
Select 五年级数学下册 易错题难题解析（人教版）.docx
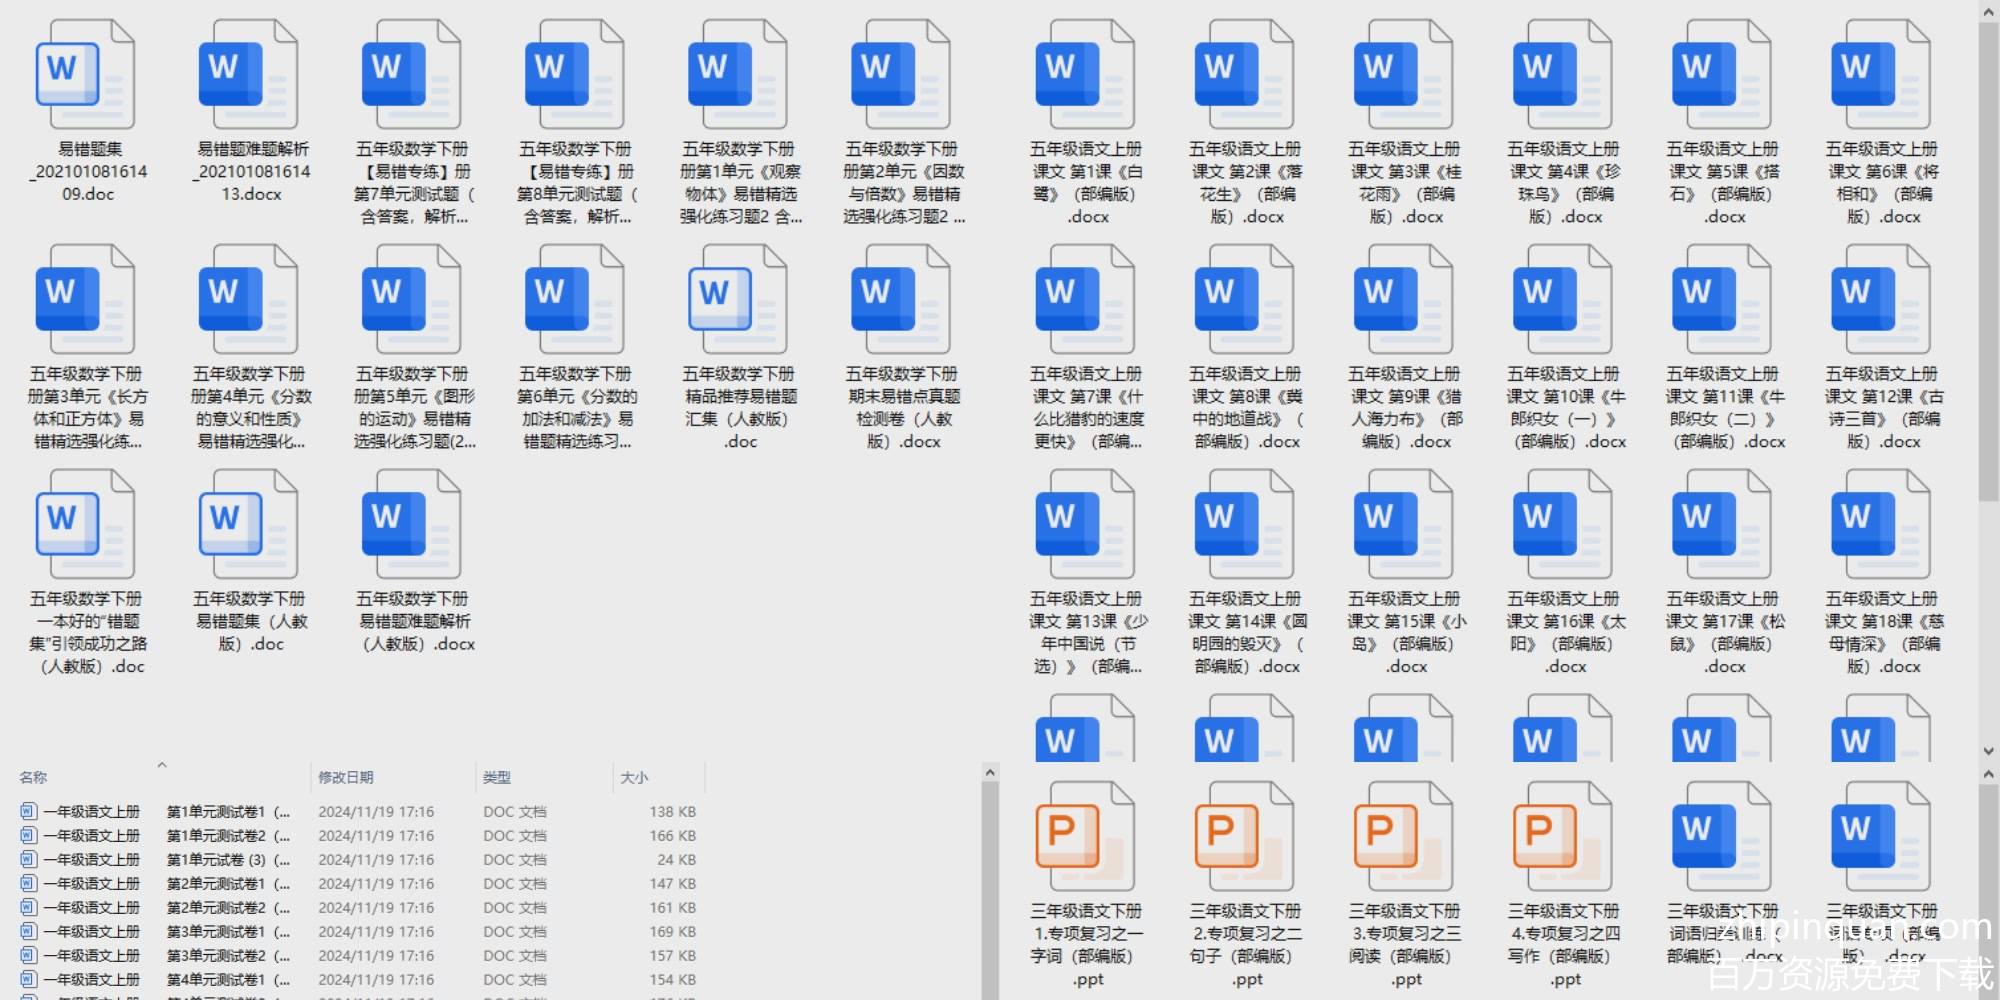[x=410, y=527]
